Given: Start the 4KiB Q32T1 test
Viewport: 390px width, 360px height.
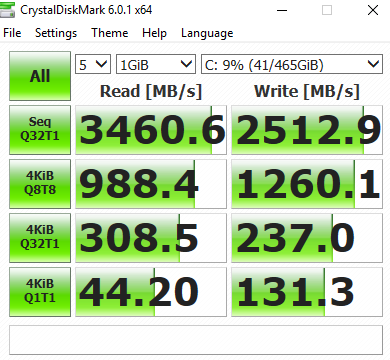Looking at the screenshot, I should 40,238.
